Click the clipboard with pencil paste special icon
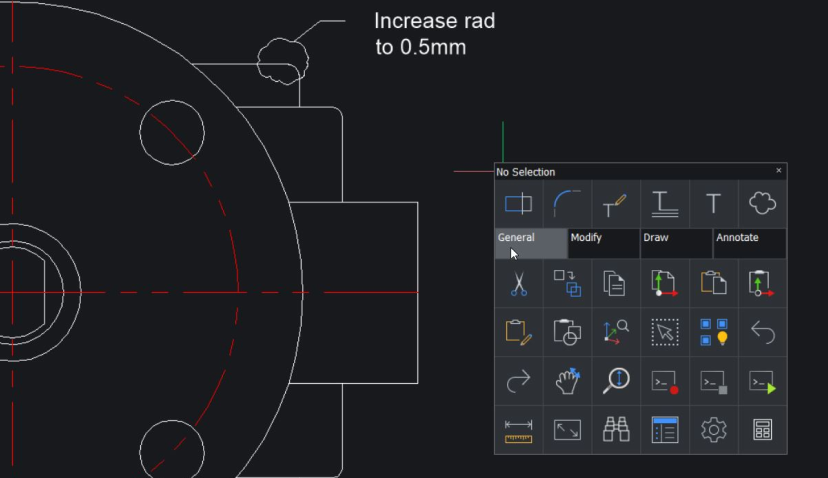The width and height of the screenshot is (828, 478). coord(519,332)
